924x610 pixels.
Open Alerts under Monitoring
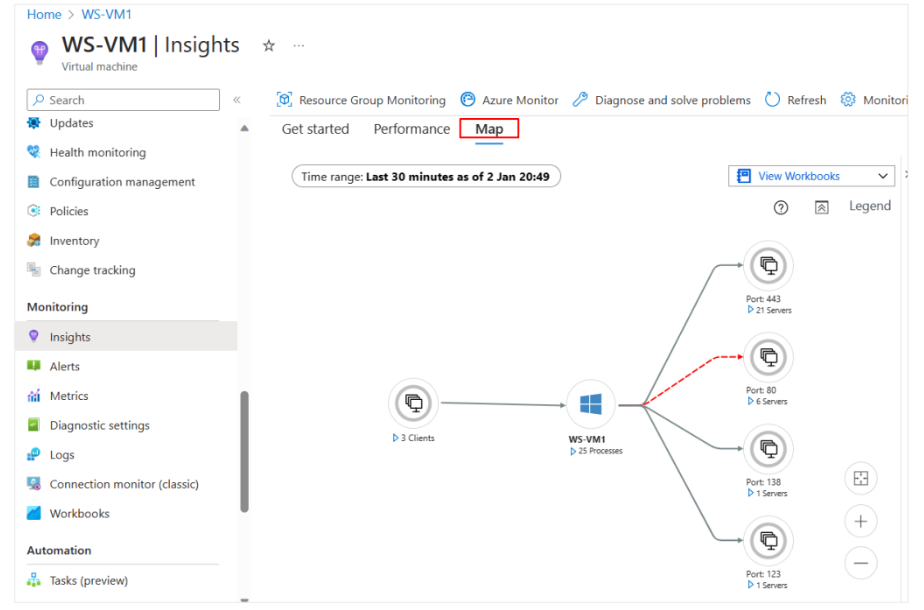[x=53, y=366]
